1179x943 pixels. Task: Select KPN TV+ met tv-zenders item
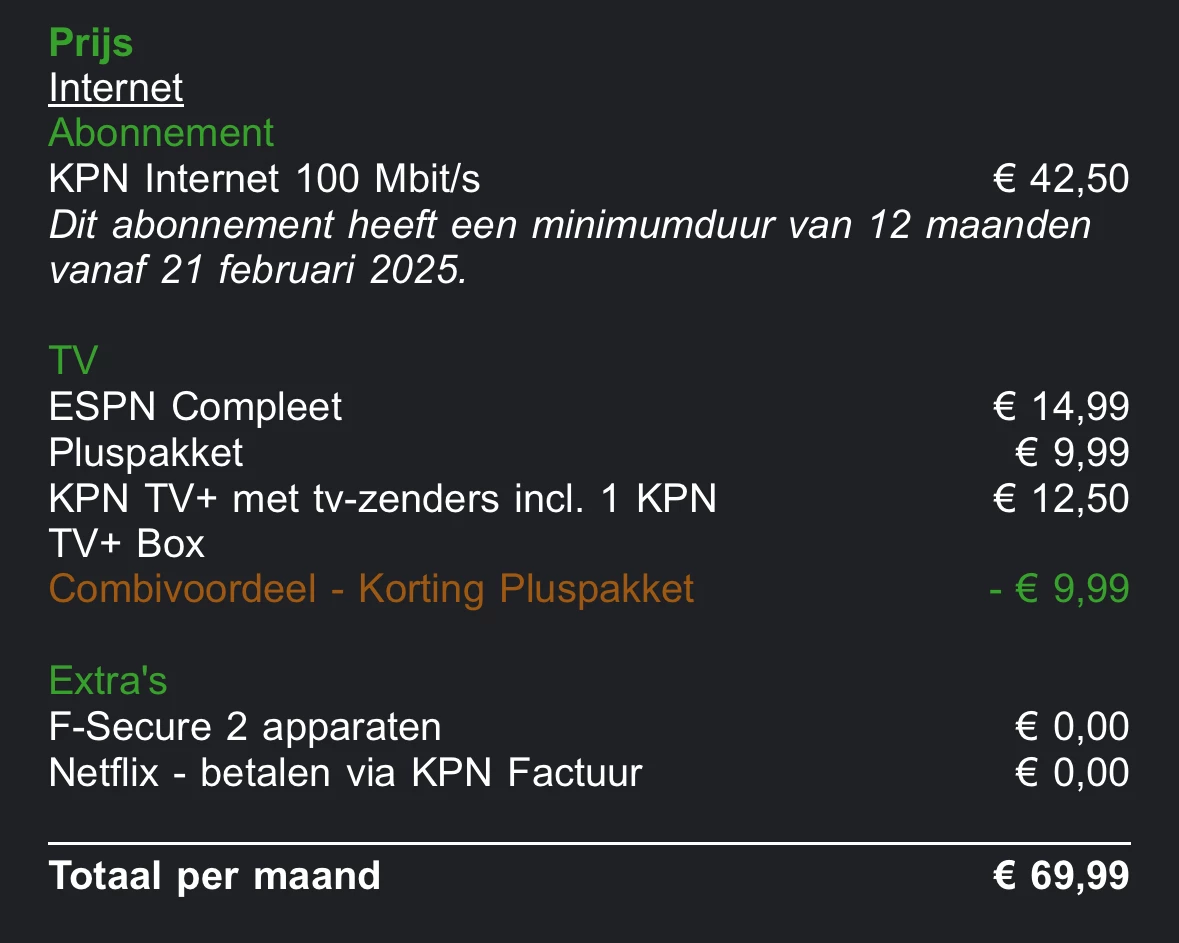(x=382, y=498)
